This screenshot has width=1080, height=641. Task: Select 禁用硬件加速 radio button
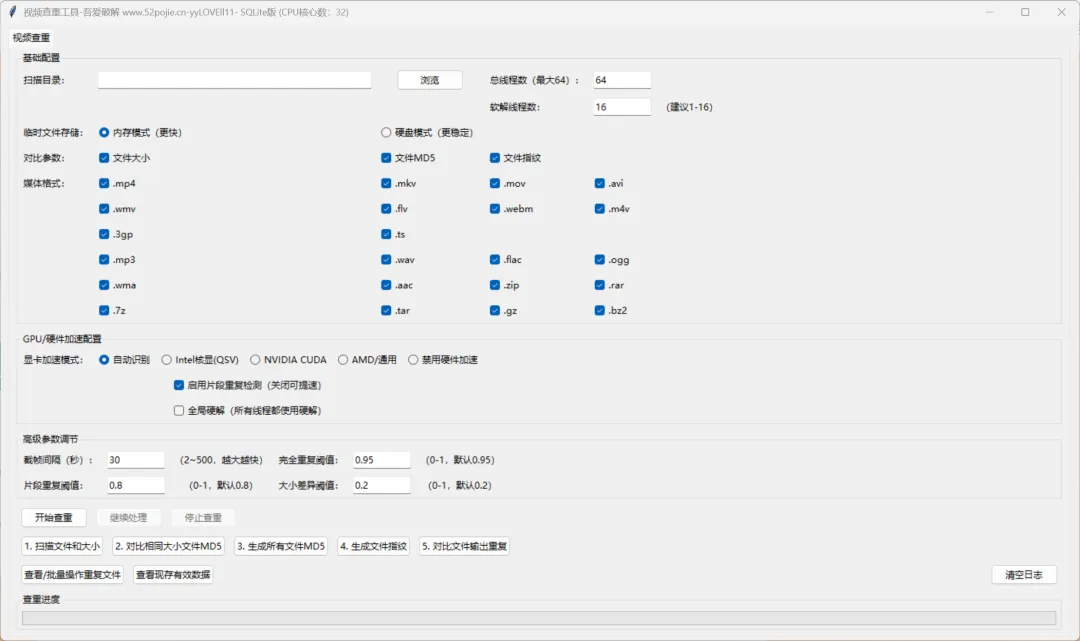coord(413,359)
